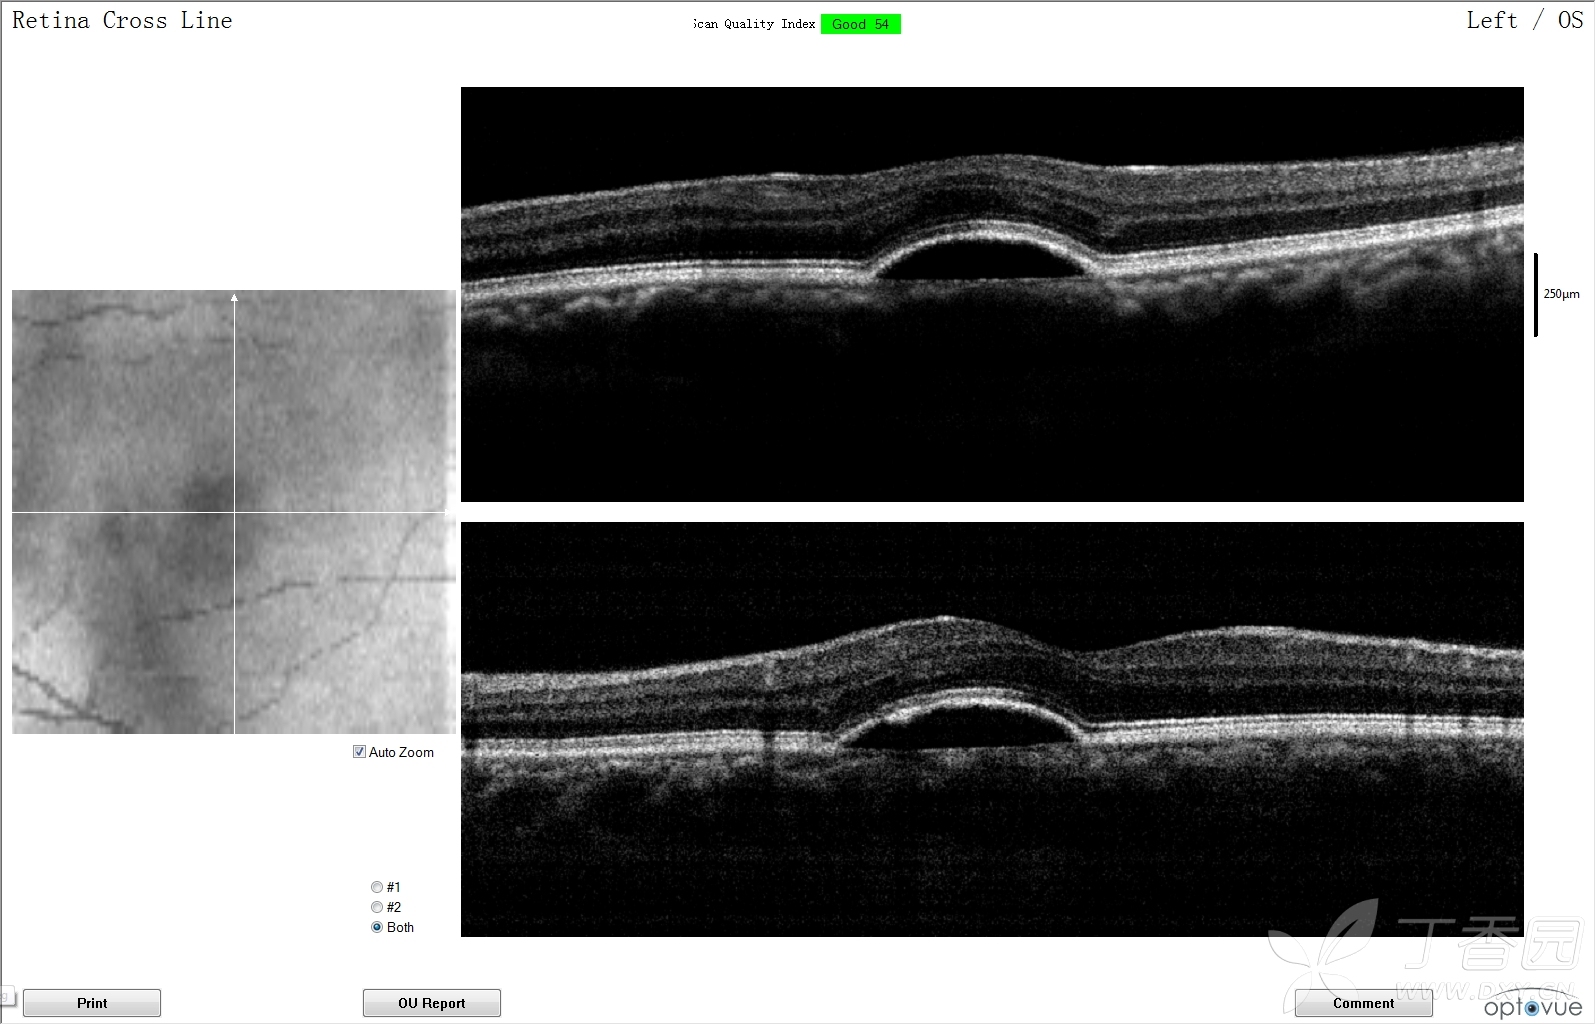Click the 250µm scale bar label
Screen dimensions: 1596x1025
click(1561, 294)
